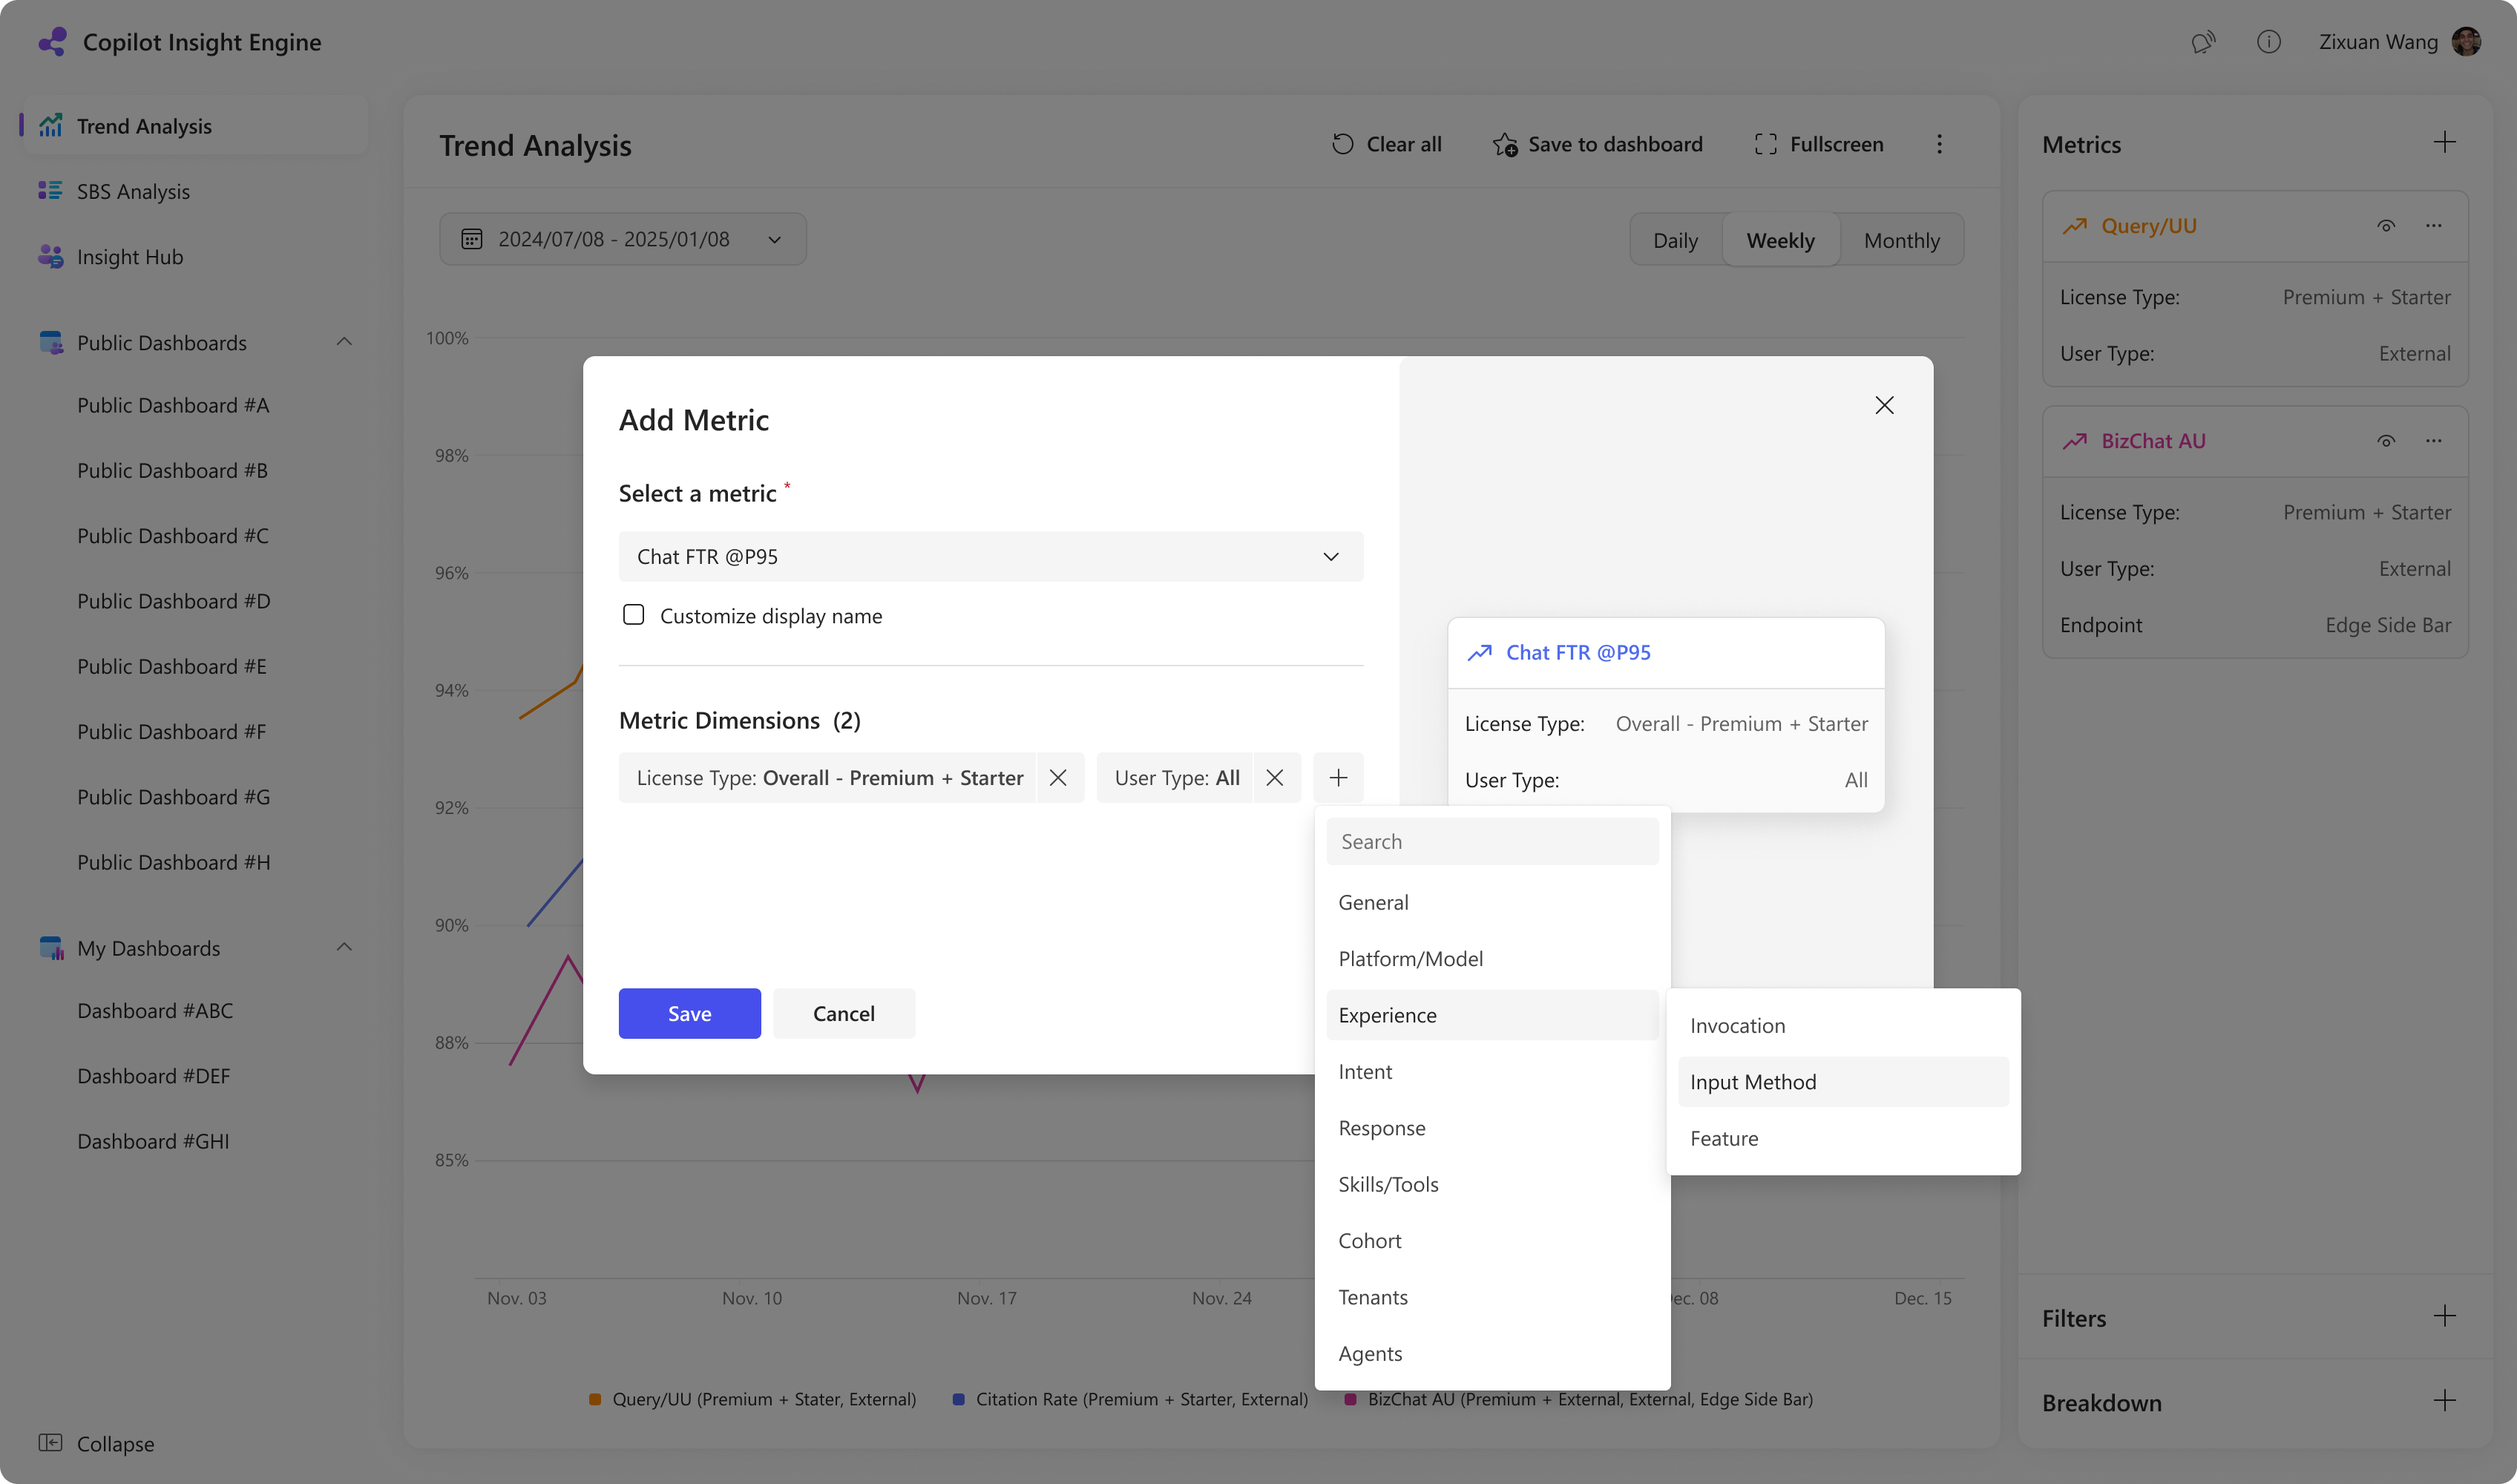2517x1484 pixels.
Task: Open the date range picker dropdown
Action: (622, 239)
